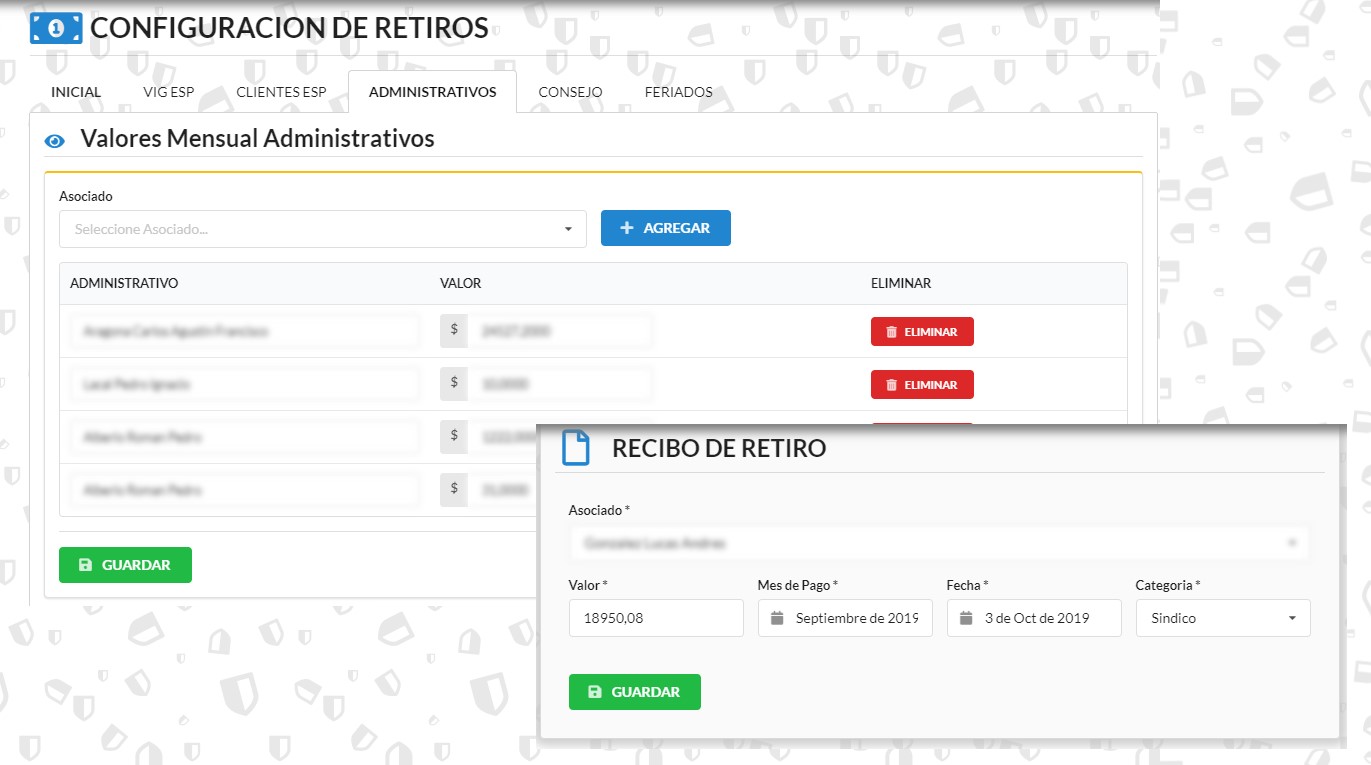Expand the Categoria Sindico dropdown

click(x=1223, y=618)
